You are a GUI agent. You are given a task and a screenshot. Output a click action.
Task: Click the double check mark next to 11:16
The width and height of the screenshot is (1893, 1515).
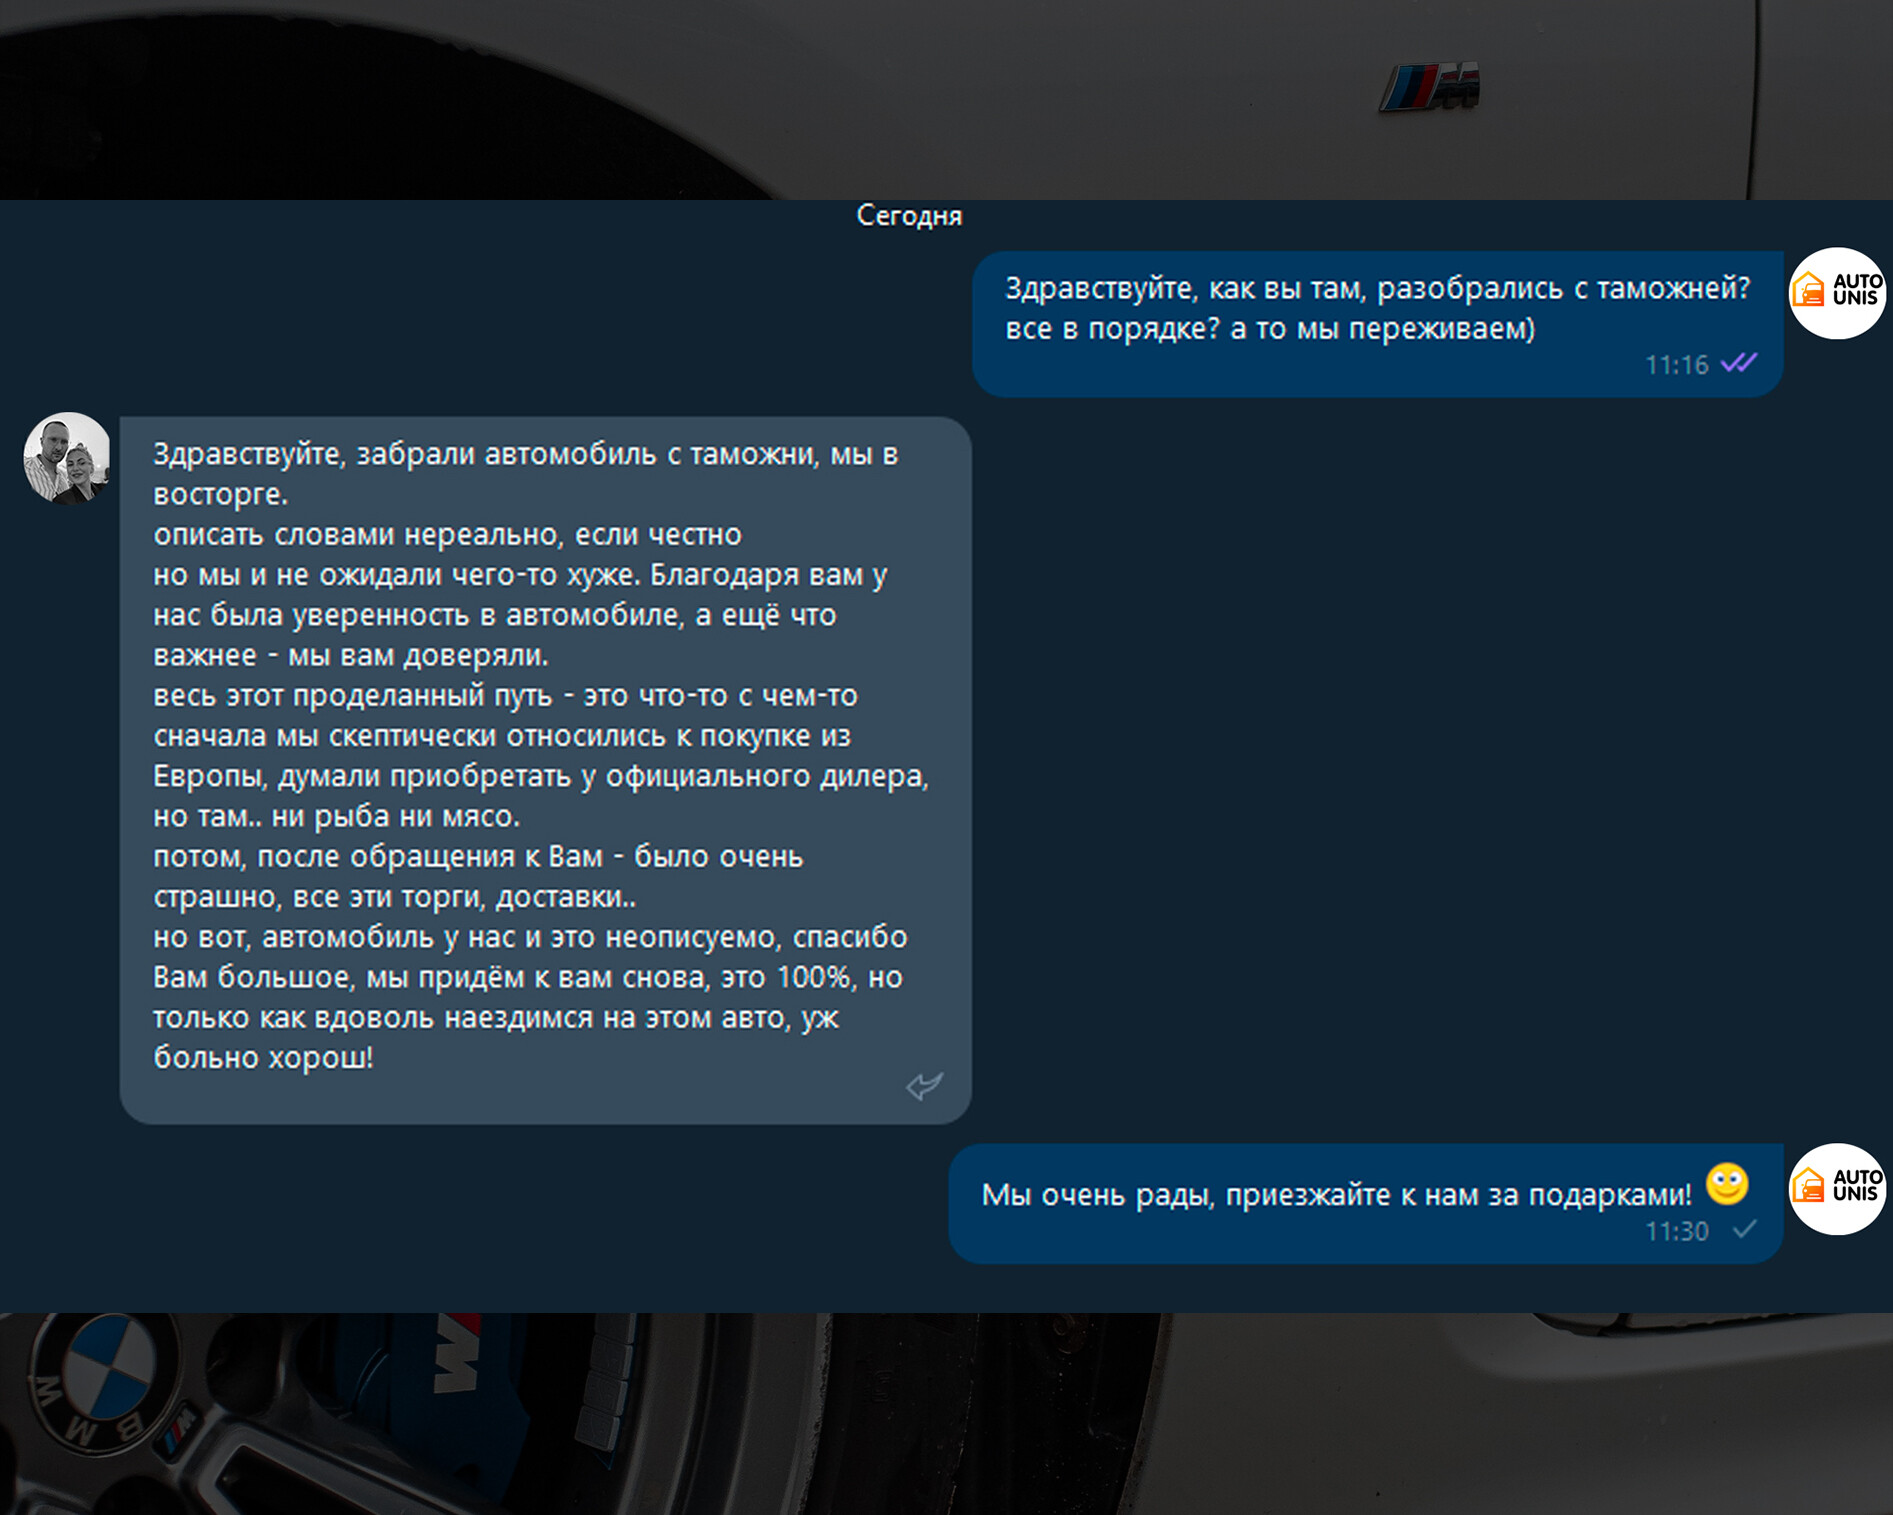tap(1739, 363)
